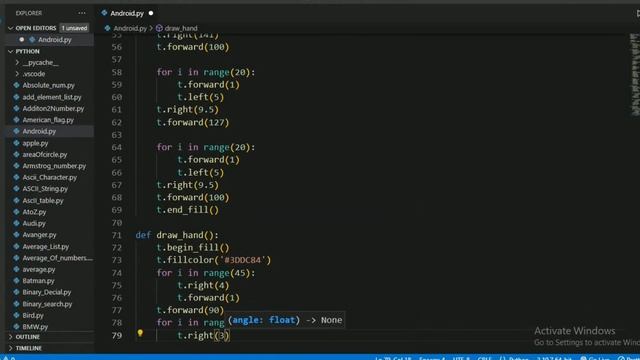This screenshot has width=640, height=360.
Task: Open Binary_Decial.py file
Action: [x=47, y=292]
